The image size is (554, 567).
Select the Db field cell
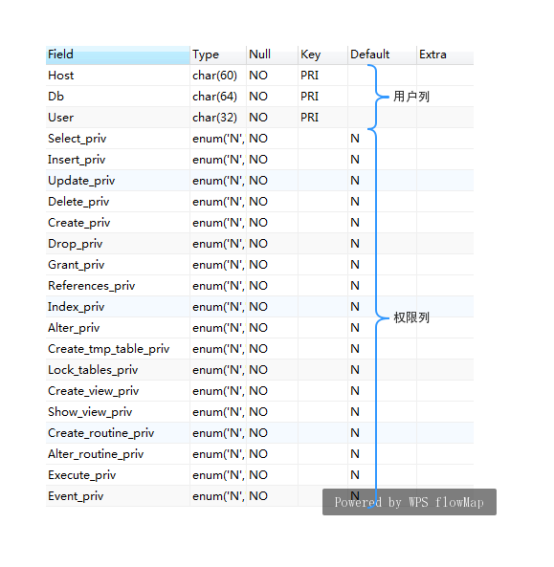[118, 97]
